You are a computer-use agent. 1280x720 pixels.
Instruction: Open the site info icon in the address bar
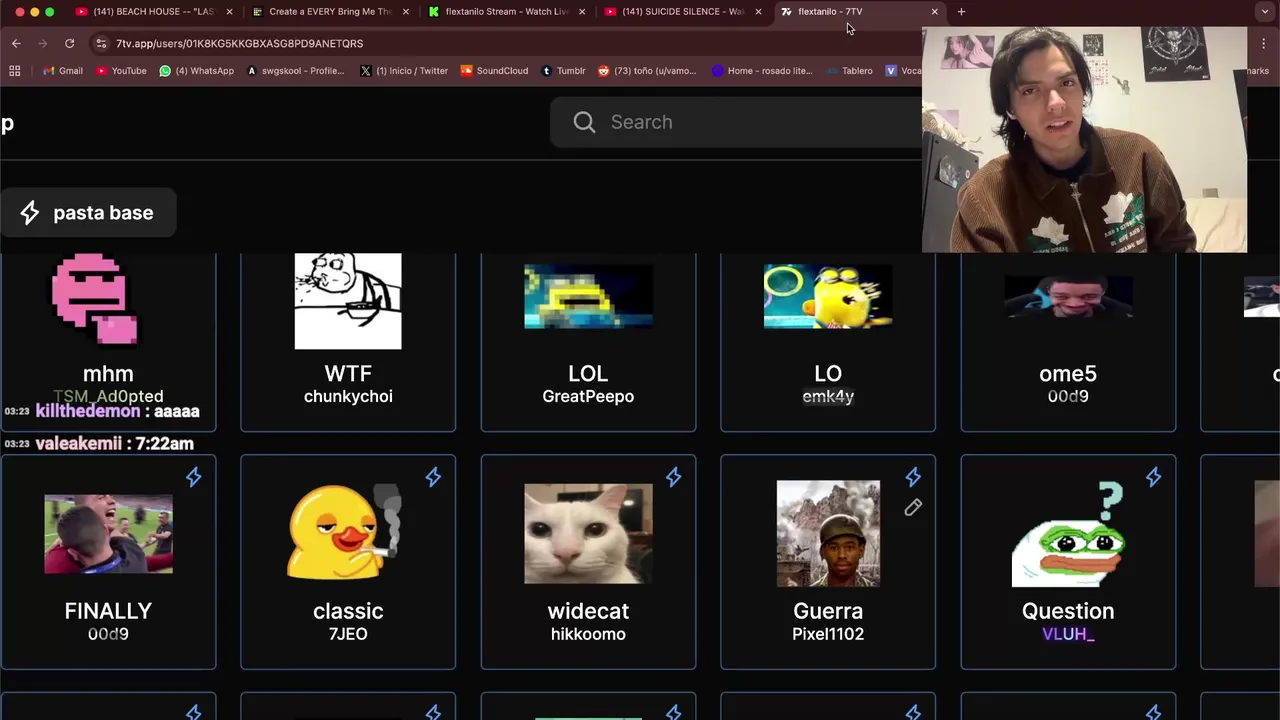pos(99,43)
